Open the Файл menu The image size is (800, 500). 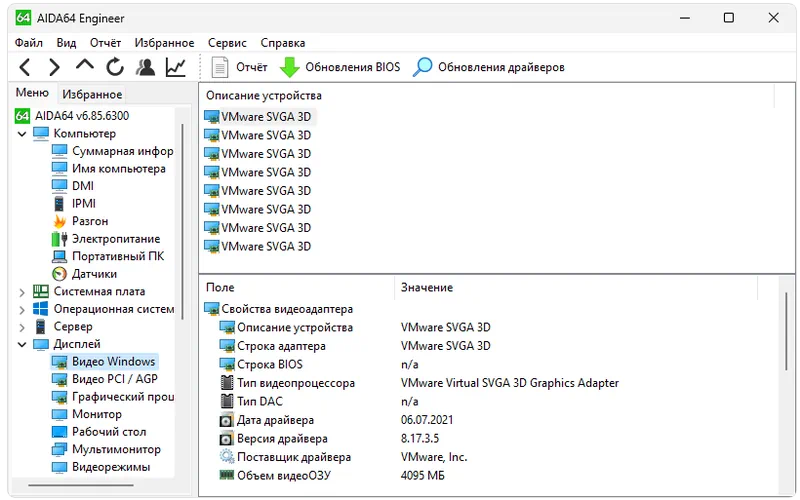[29, 43]
